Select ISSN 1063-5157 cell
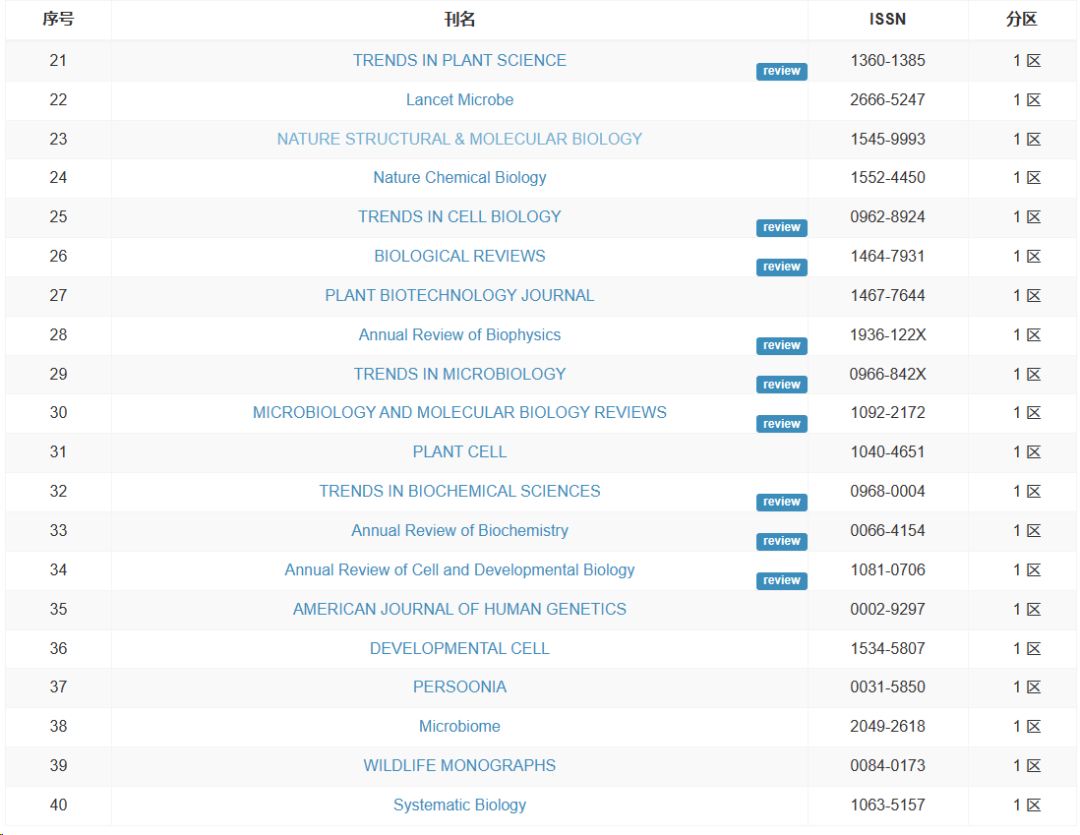This screenshot has width=1080, height=835. click(887, 805)
